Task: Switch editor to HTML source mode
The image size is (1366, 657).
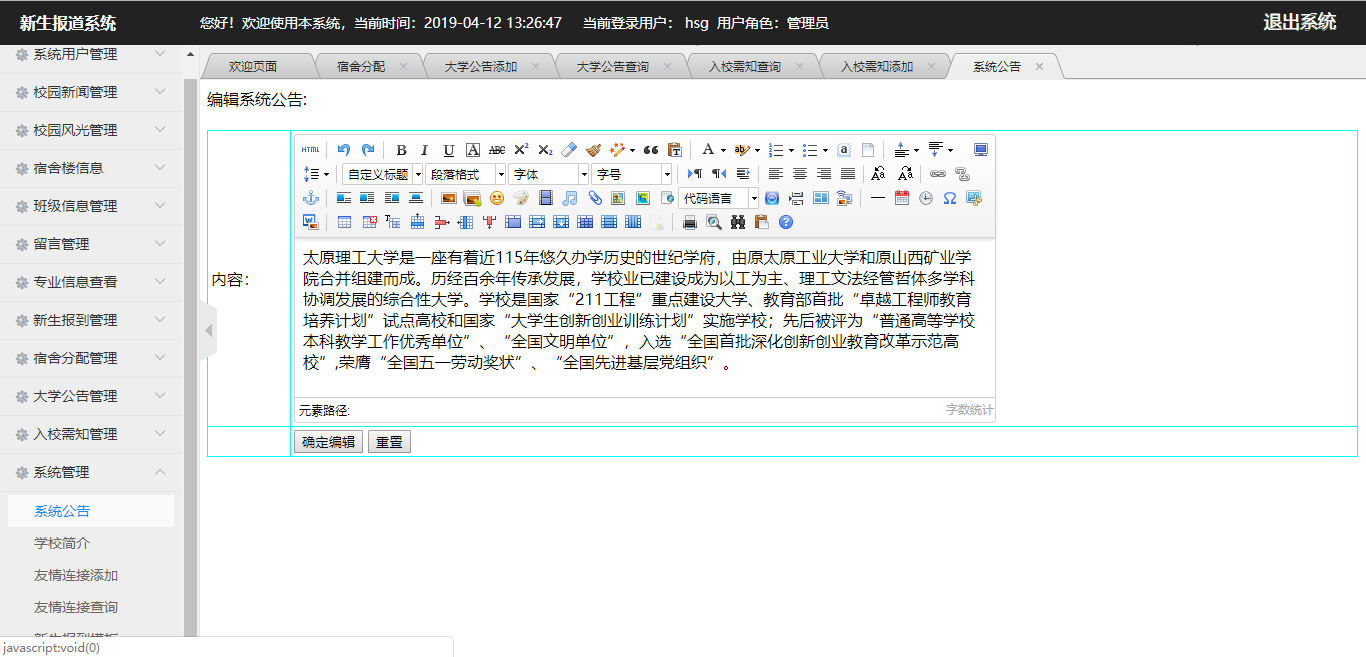Action: pyautogui.click(x=311, y=150)
